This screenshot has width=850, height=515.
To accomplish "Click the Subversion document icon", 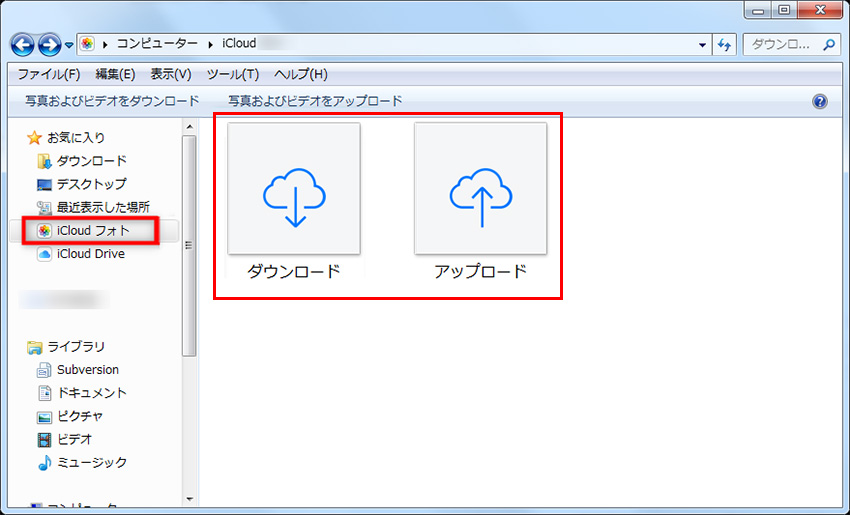I will [44, 370].
